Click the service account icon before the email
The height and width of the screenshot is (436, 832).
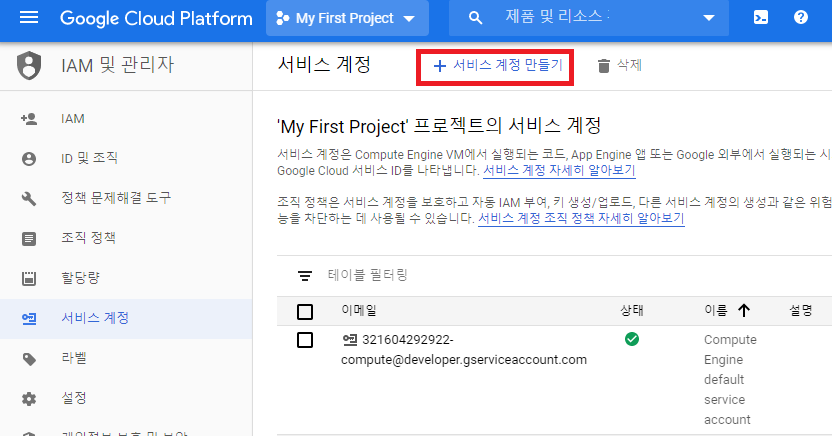point(350,340)
